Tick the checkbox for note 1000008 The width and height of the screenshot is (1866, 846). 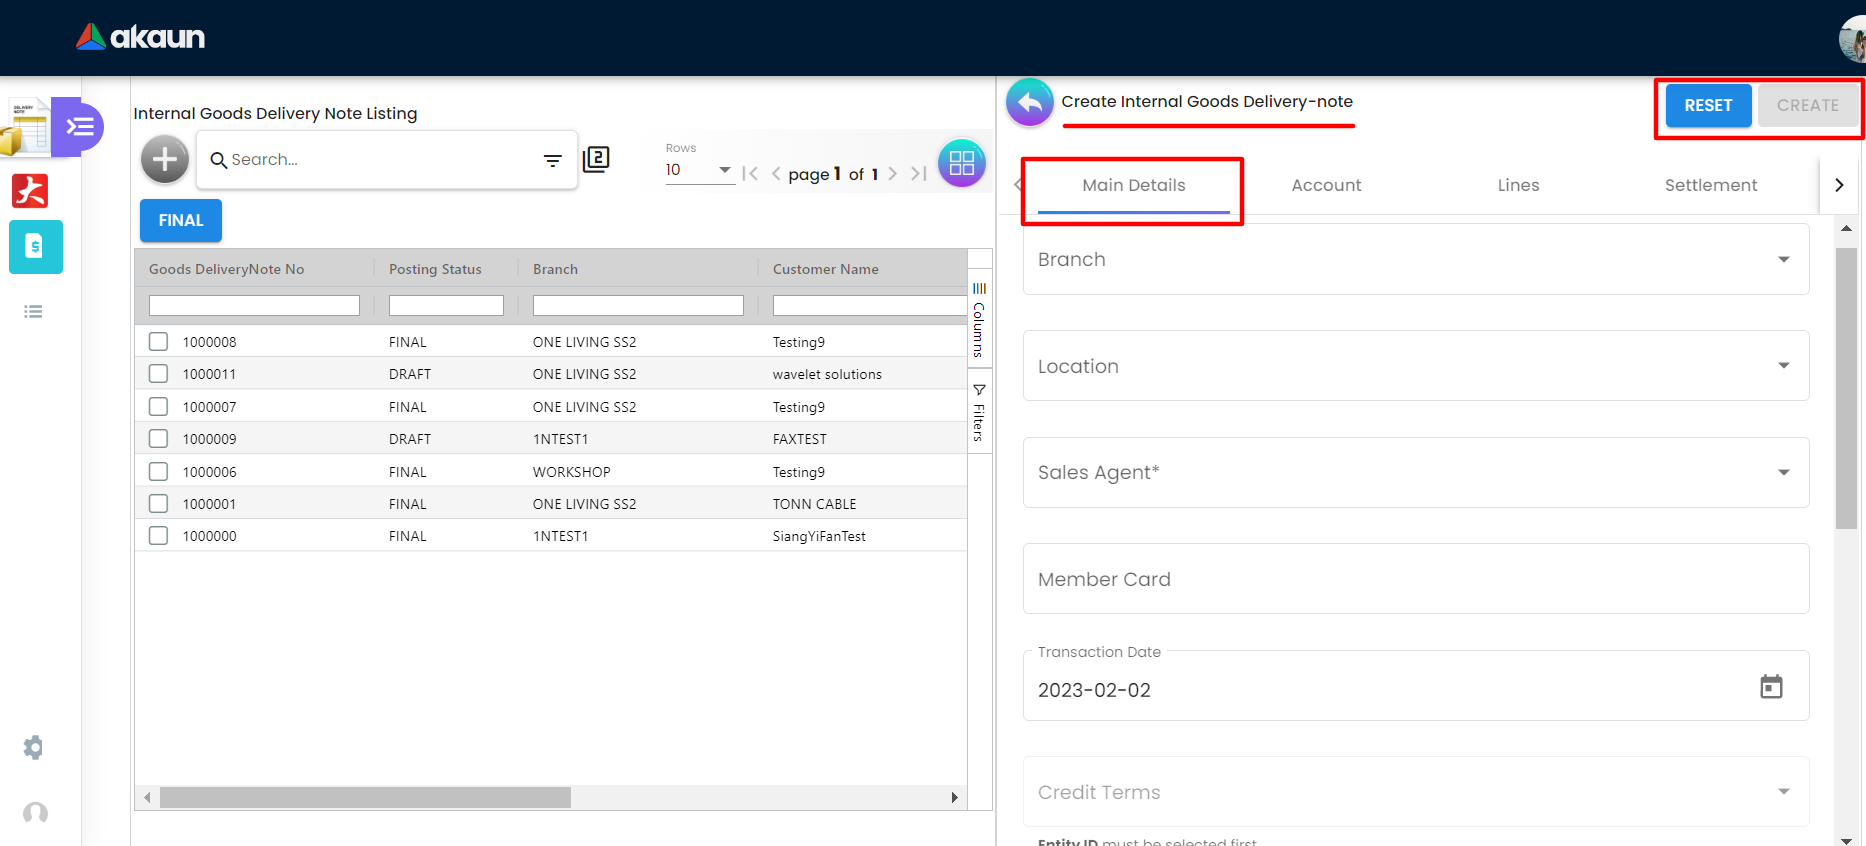pos(158,342)
